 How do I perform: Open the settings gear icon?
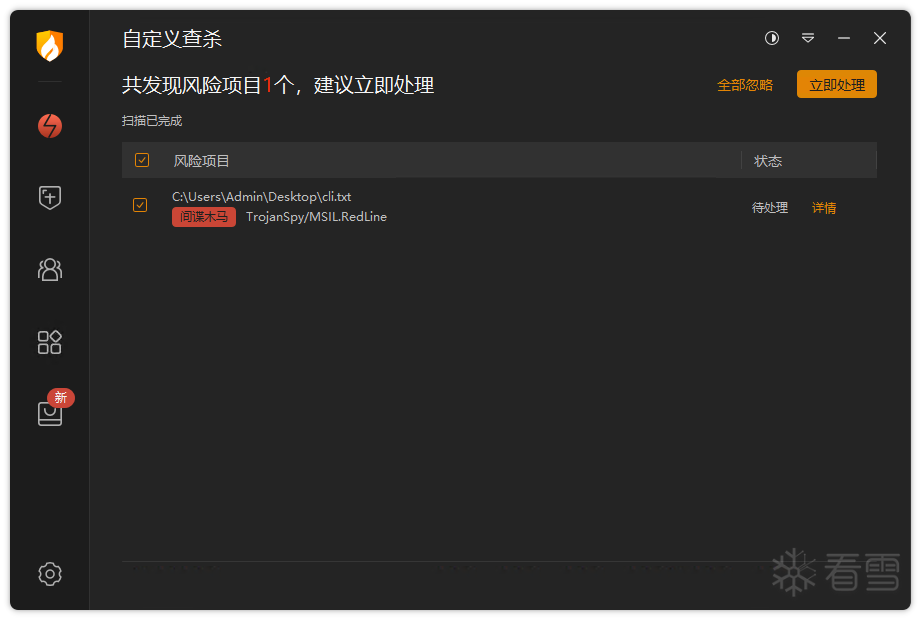pyautogui.click(x=50, y=574)
